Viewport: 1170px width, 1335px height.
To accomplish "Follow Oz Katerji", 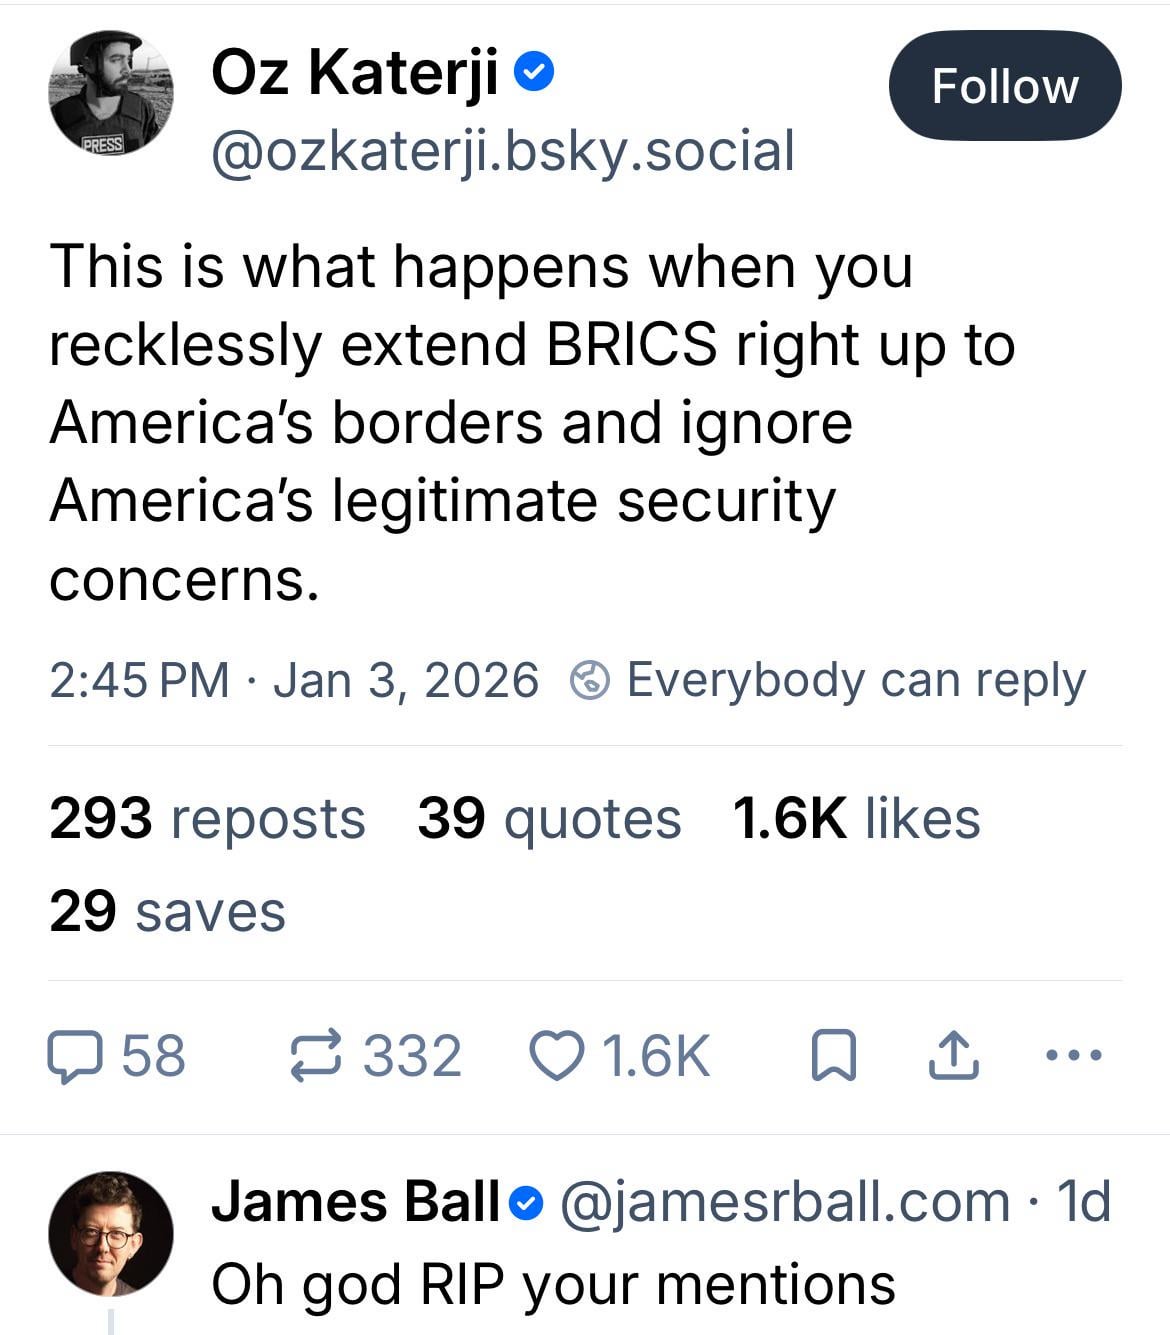I will click(1004, 86).
